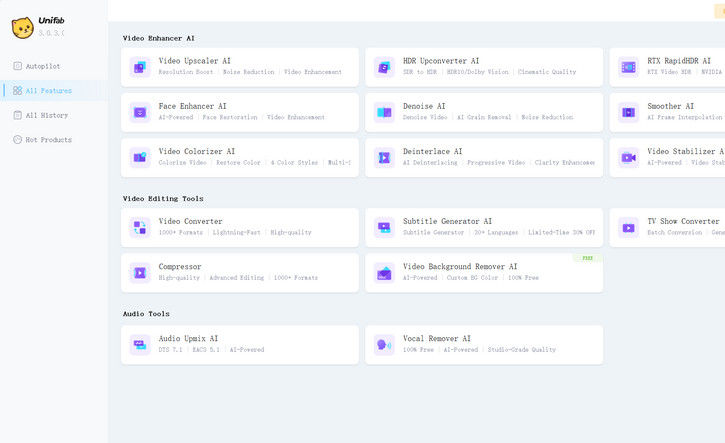Click the RTX RapidHDR AI icon
Image resolution: width=725 pixels, height=443 pixels.
coord(628,68)
